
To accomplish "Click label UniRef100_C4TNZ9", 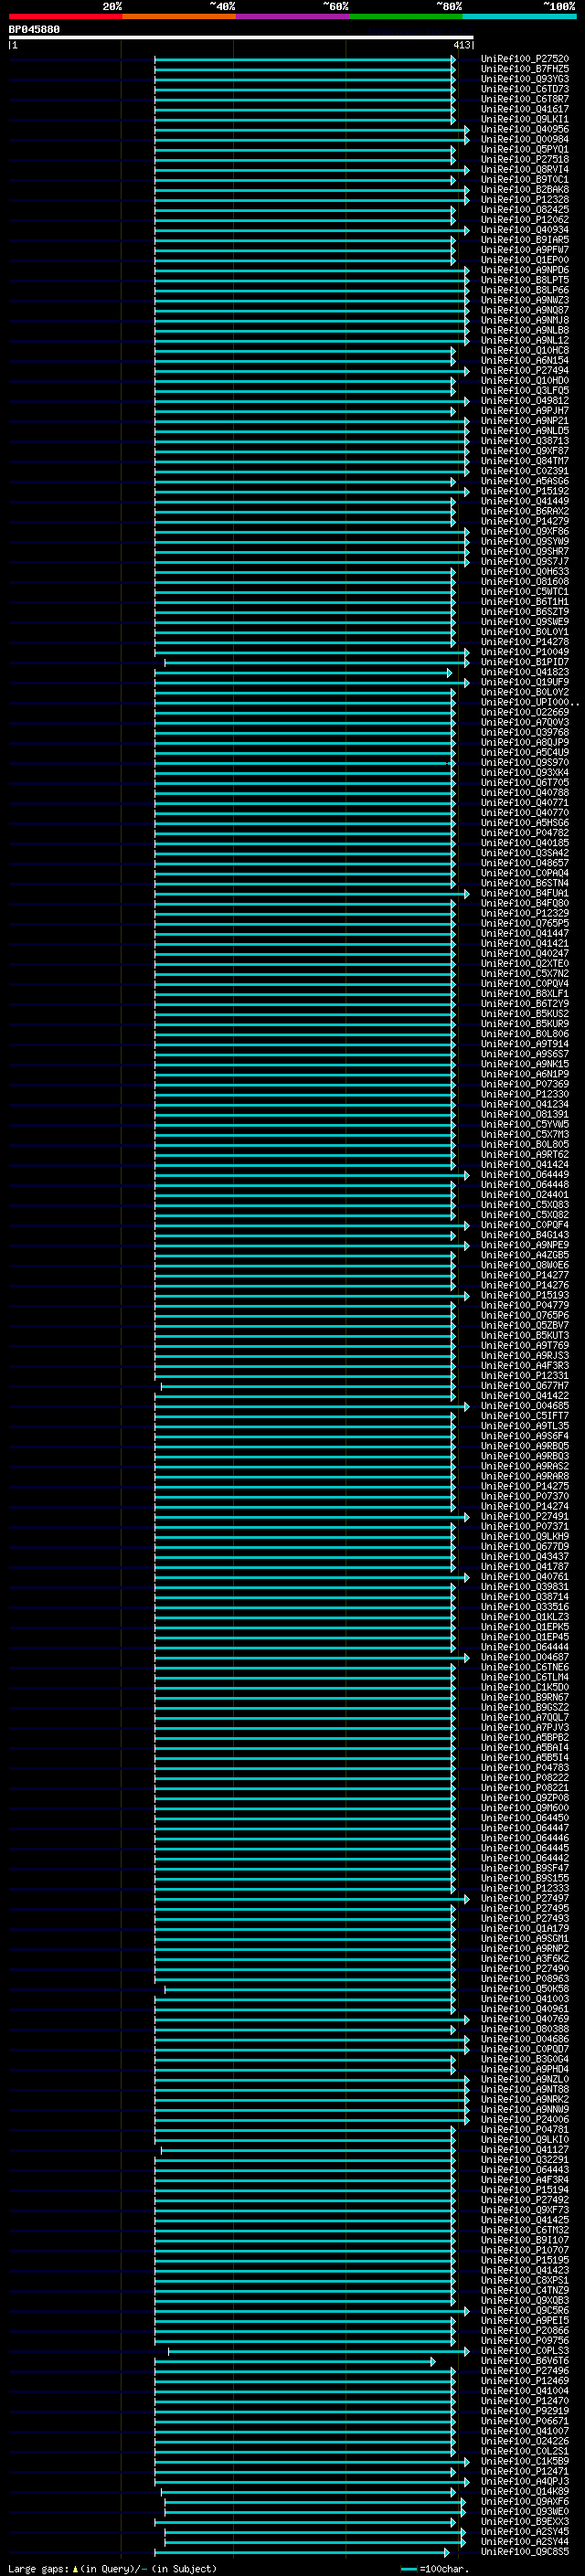I will pos(525,2290).
